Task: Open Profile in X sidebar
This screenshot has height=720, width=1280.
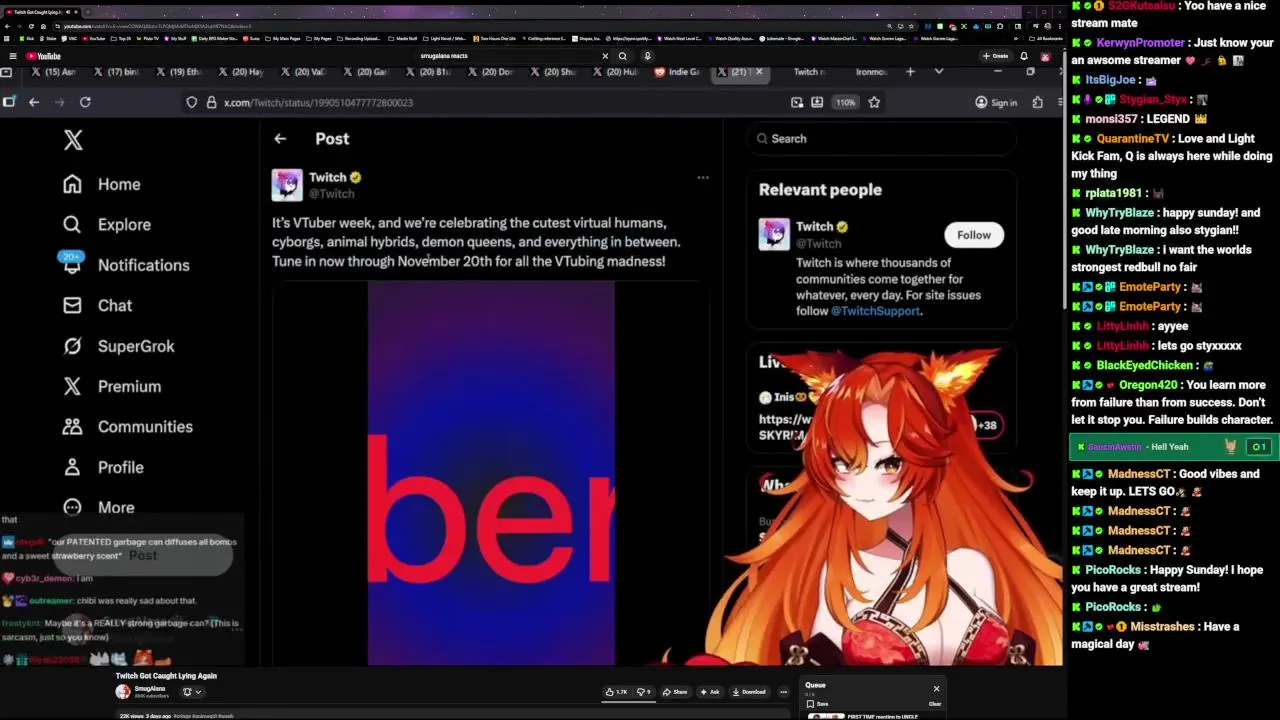Action: tap(103, 467)
